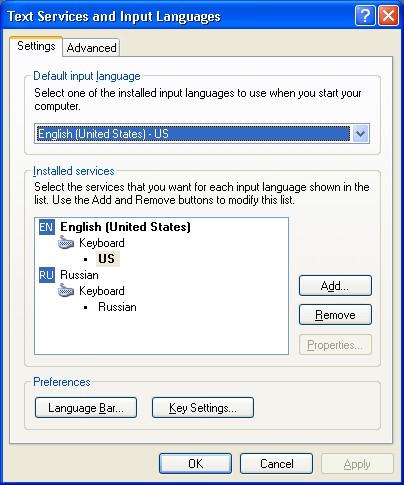The image size is (404, 485).
Task: Open Key Settings... dialog
Action: [203, 408]
